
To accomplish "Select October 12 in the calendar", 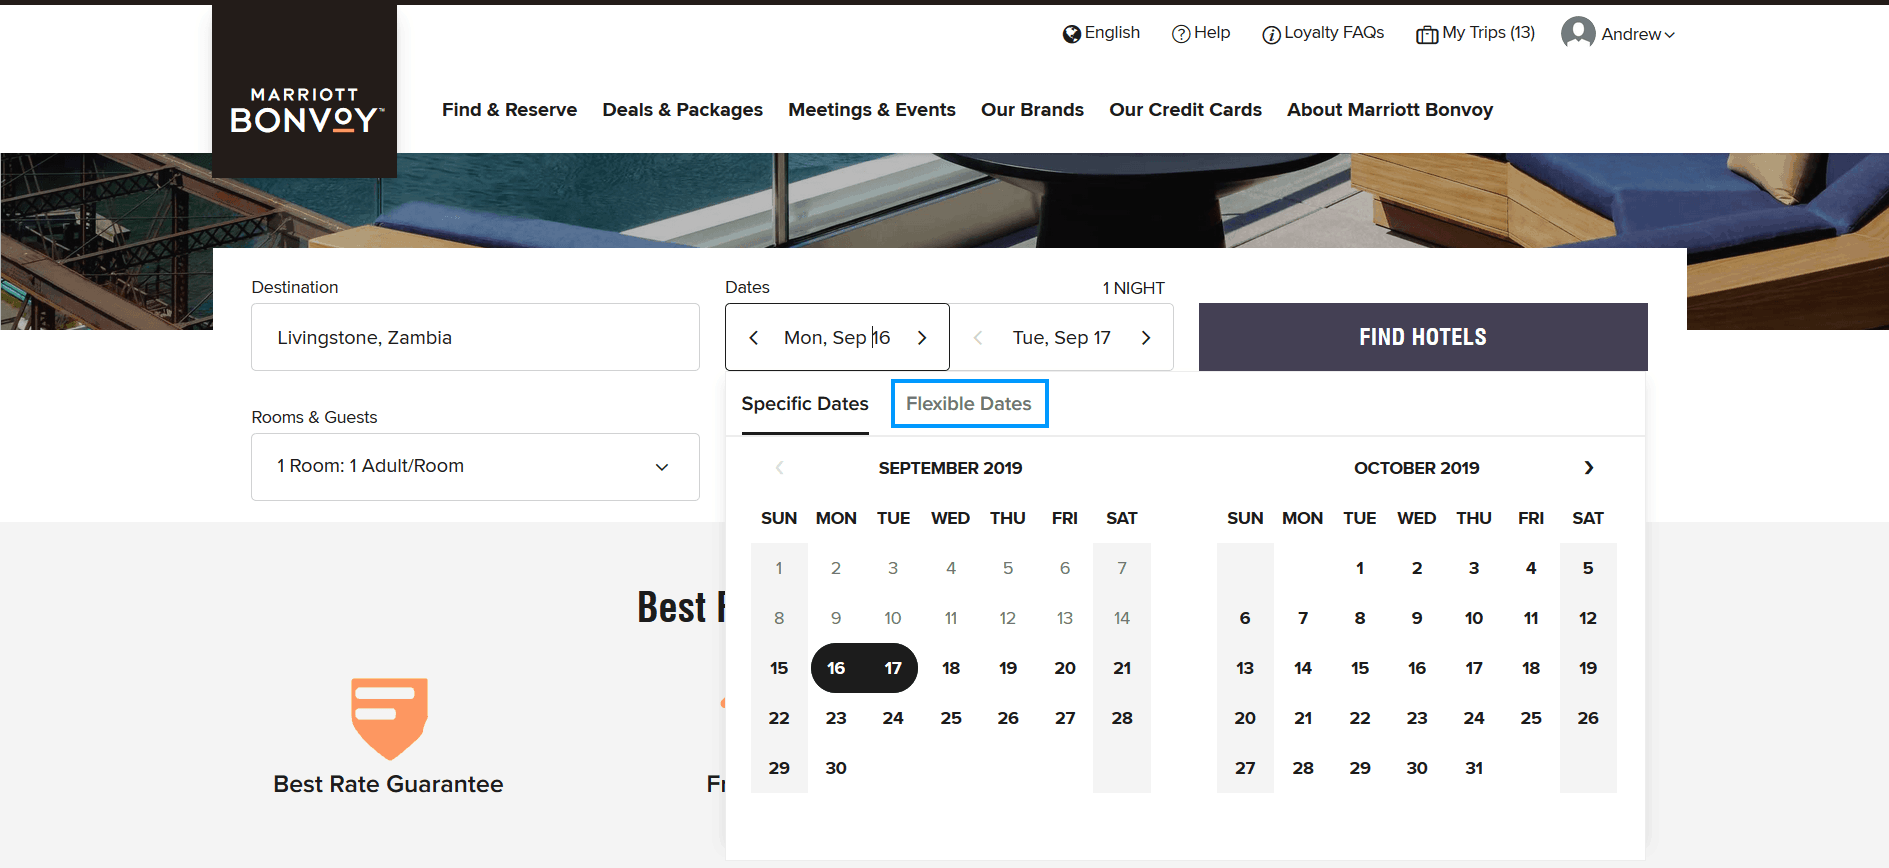I will (1588, 618).
